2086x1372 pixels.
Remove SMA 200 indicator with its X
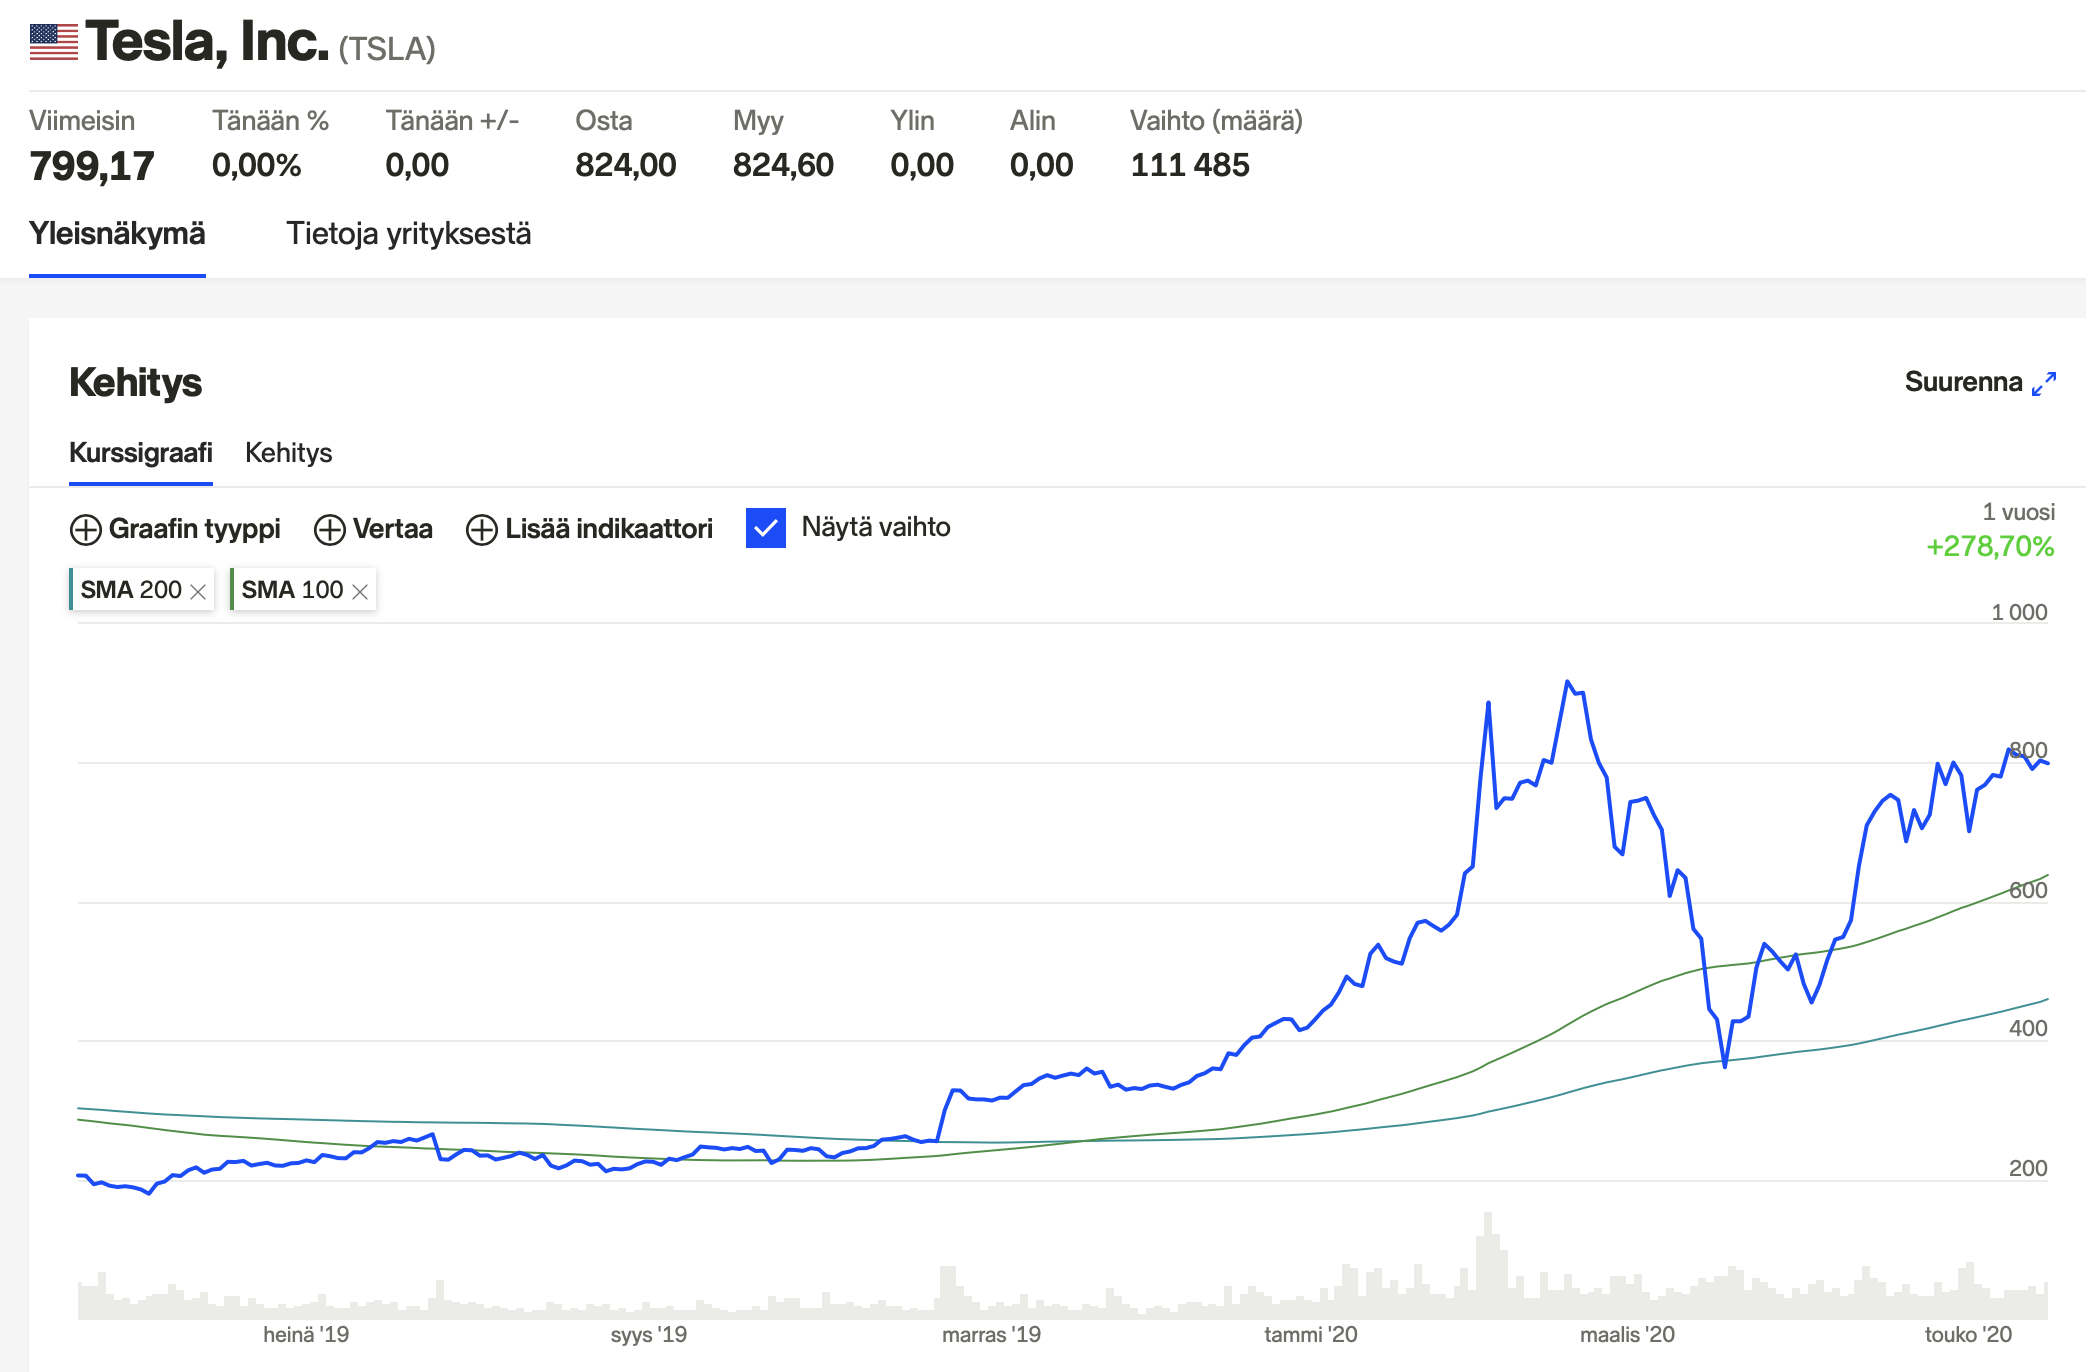(198, 591)
